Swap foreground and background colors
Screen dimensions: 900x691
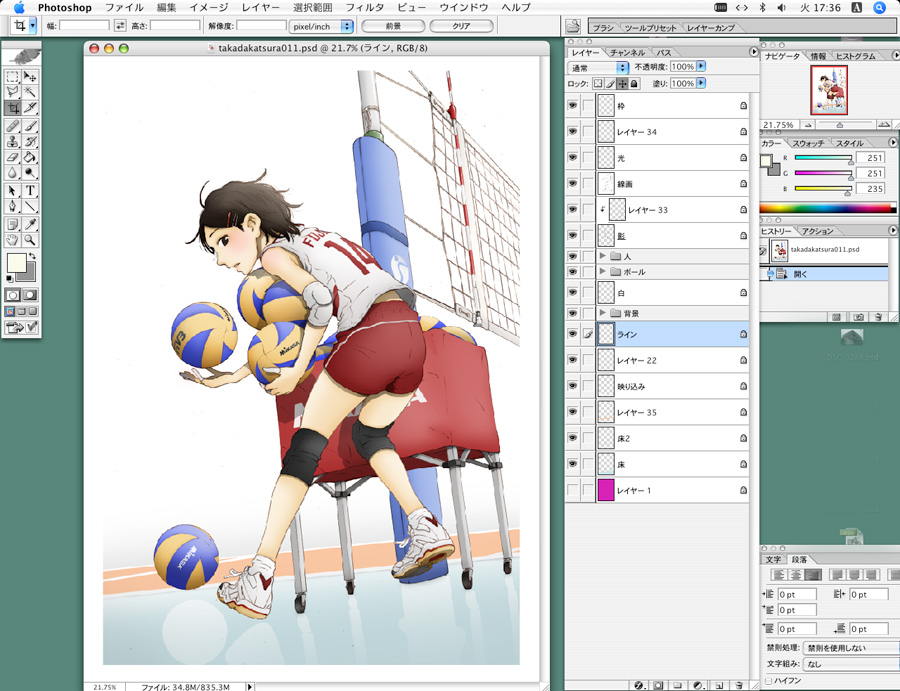point(32,256)
